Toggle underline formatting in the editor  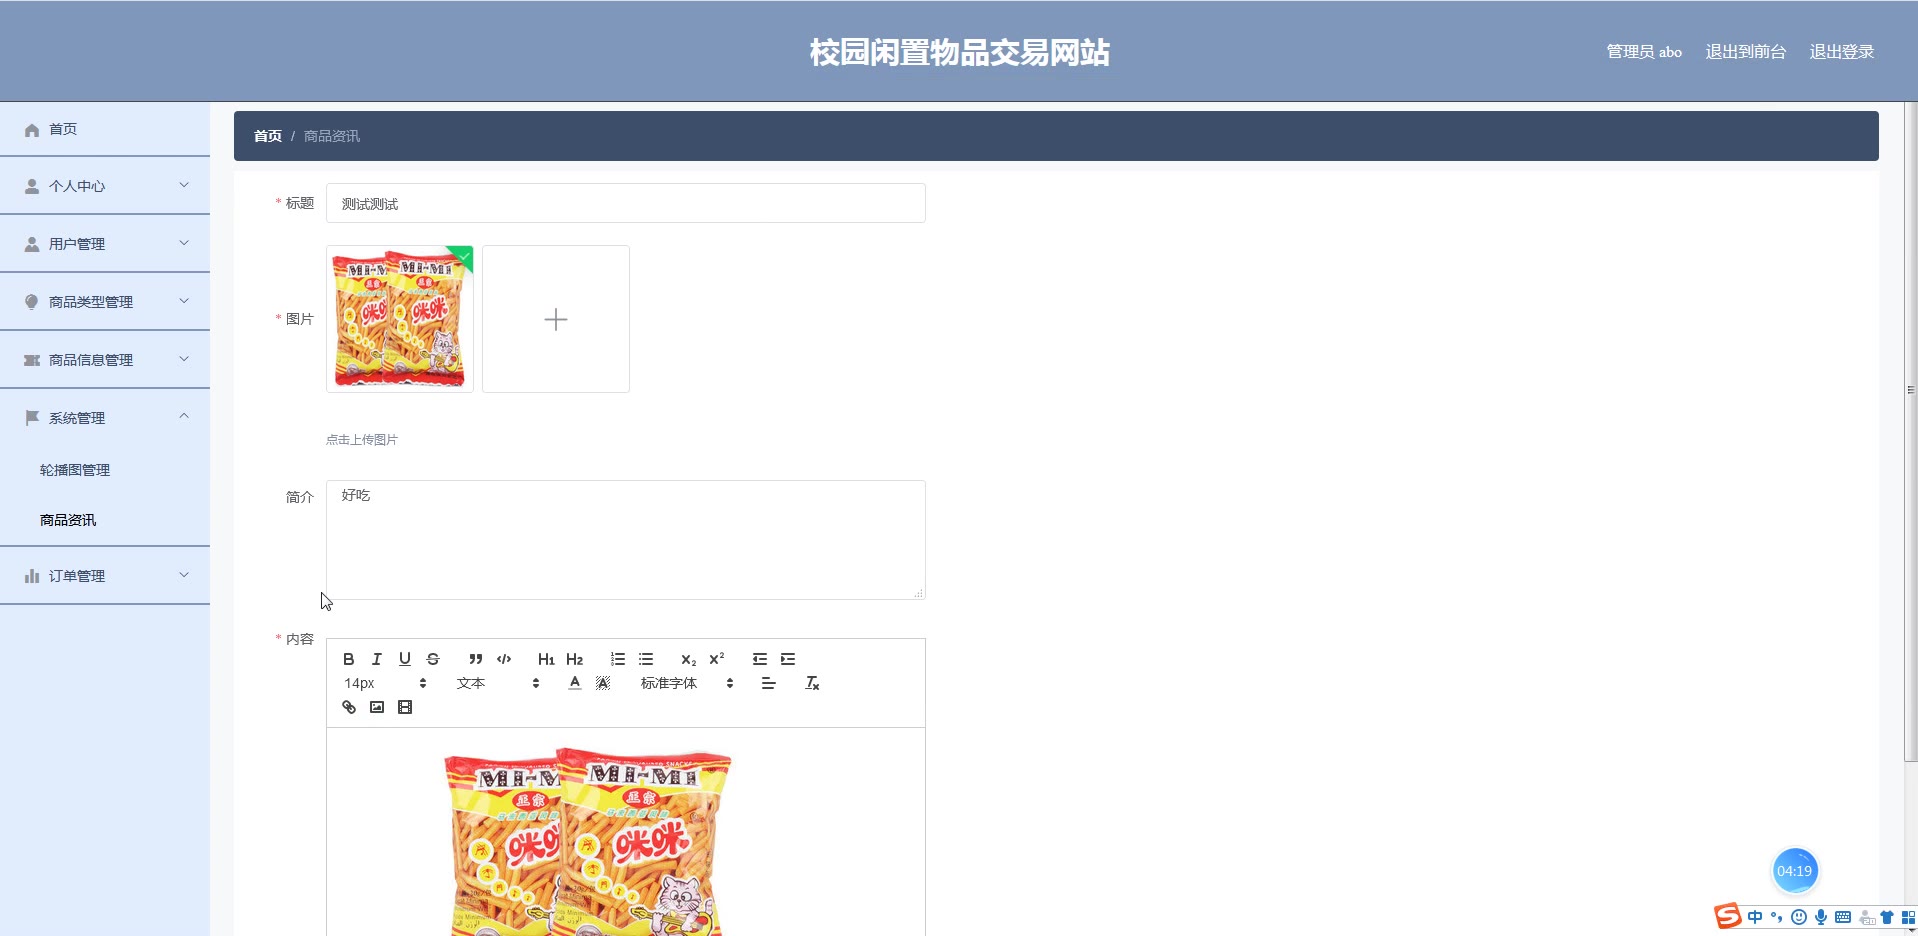pos(405,659)
